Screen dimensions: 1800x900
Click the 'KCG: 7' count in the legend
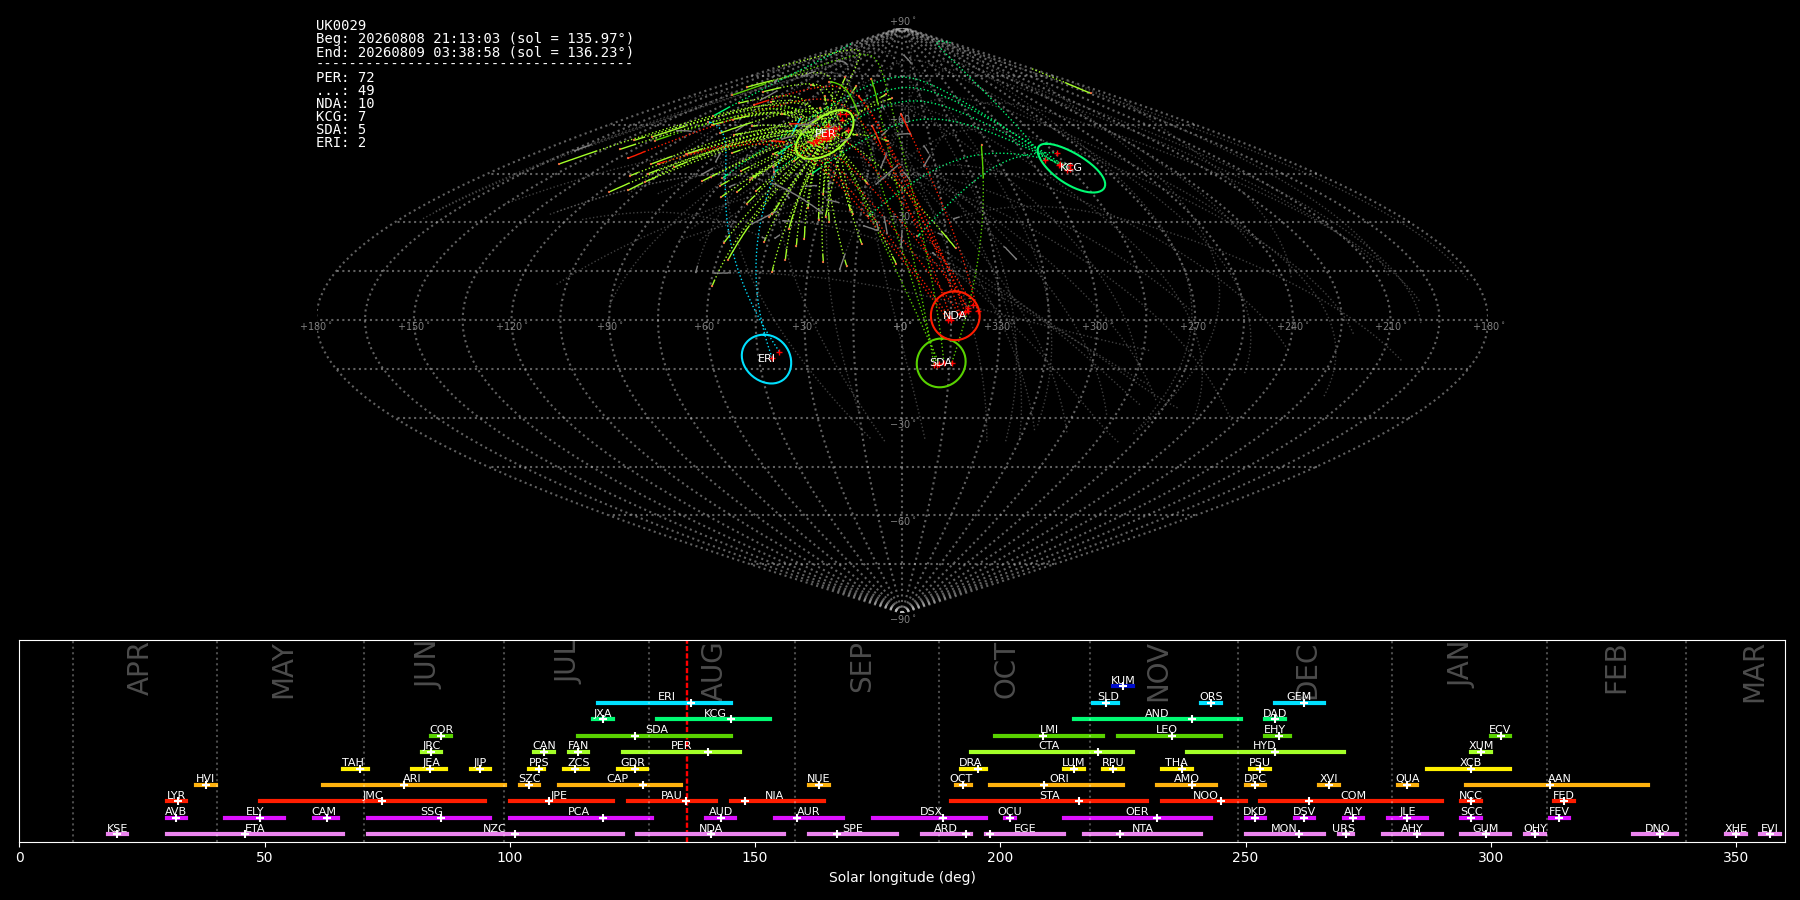coord(341,116)
